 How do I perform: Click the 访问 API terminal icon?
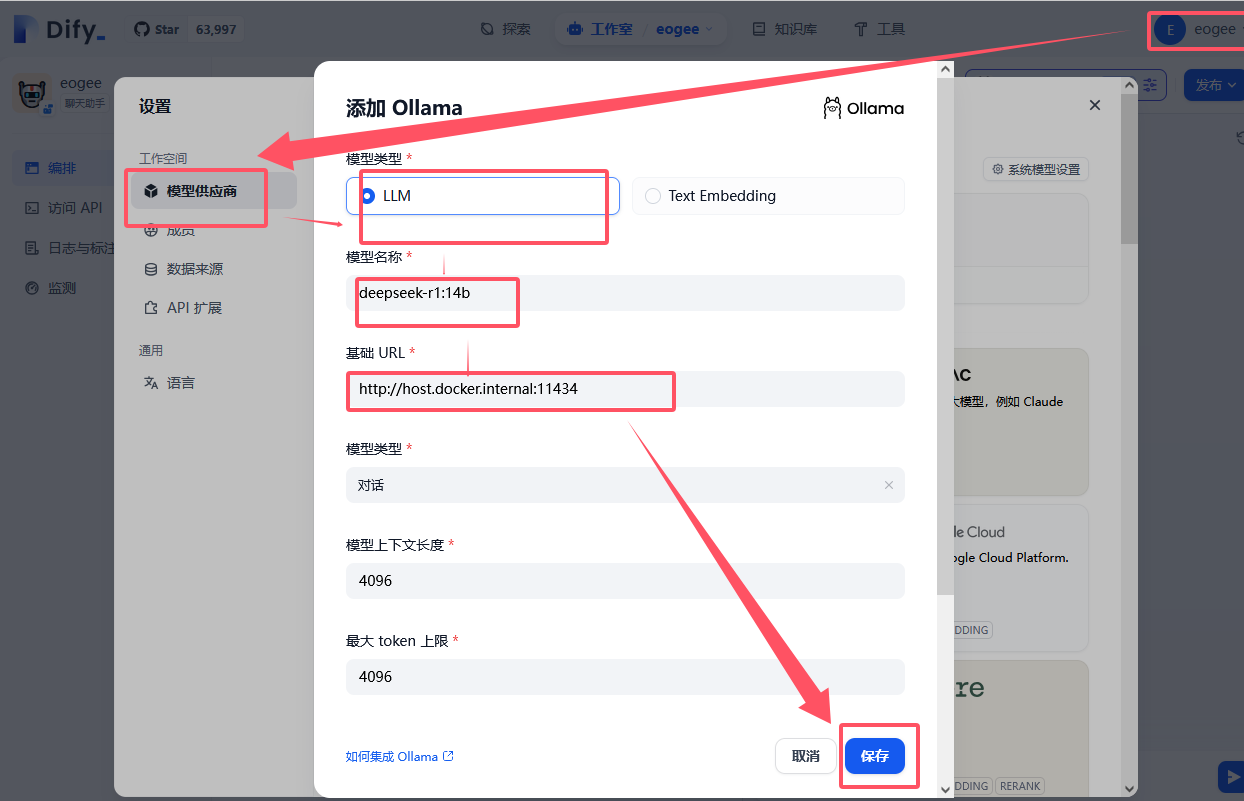pyautogui.click(x=32, y=208)
